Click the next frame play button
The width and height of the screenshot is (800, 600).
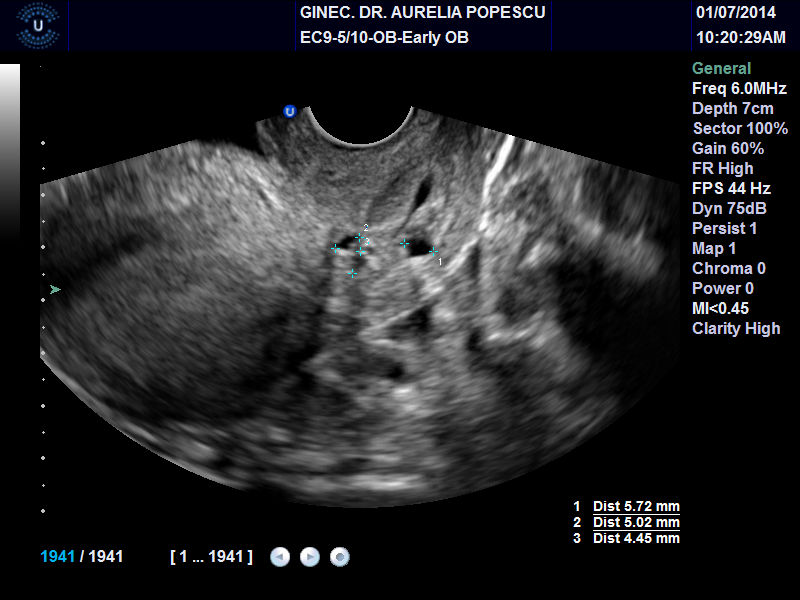[310, 557]
